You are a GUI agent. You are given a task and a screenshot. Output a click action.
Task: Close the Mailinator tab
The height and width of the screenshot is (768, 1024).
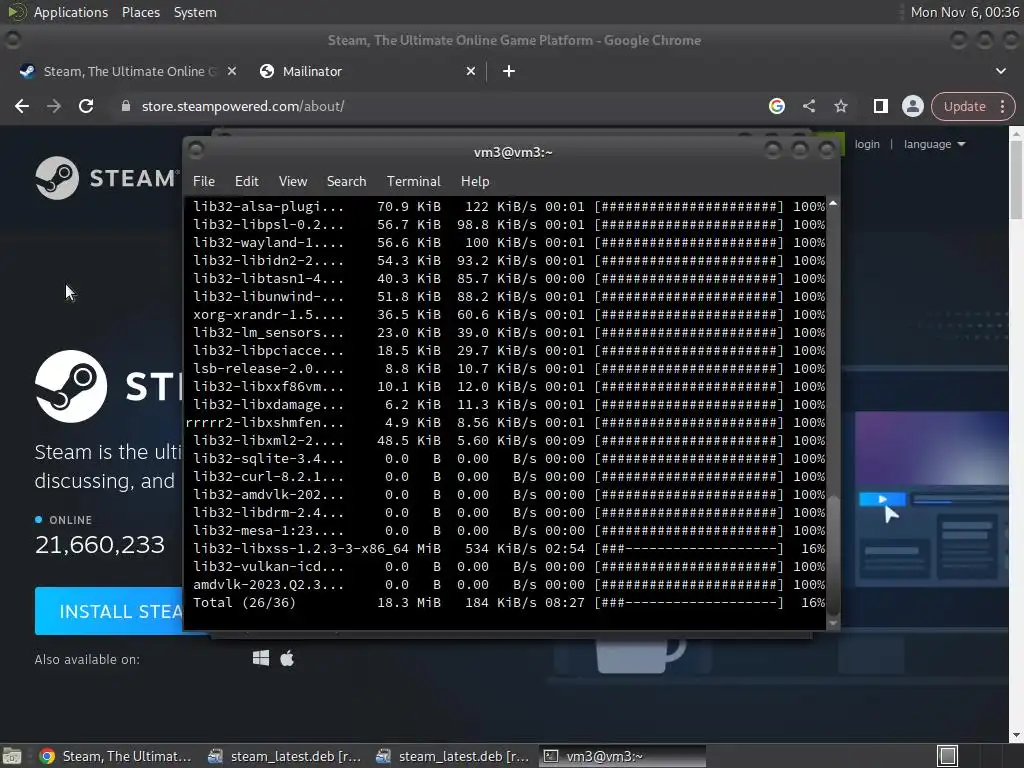tap(471, 71)
